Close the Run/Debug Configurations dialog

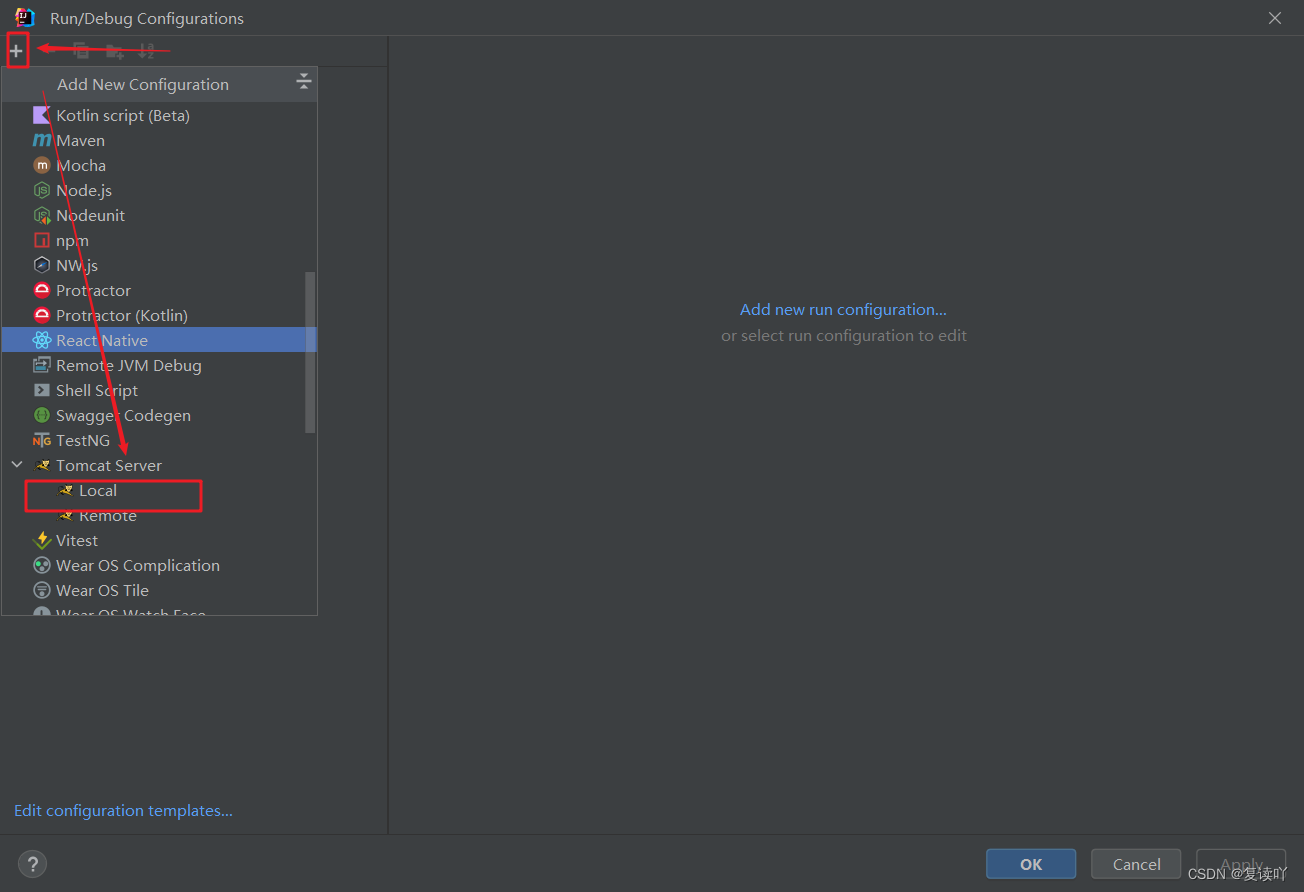pos(1275,18)
